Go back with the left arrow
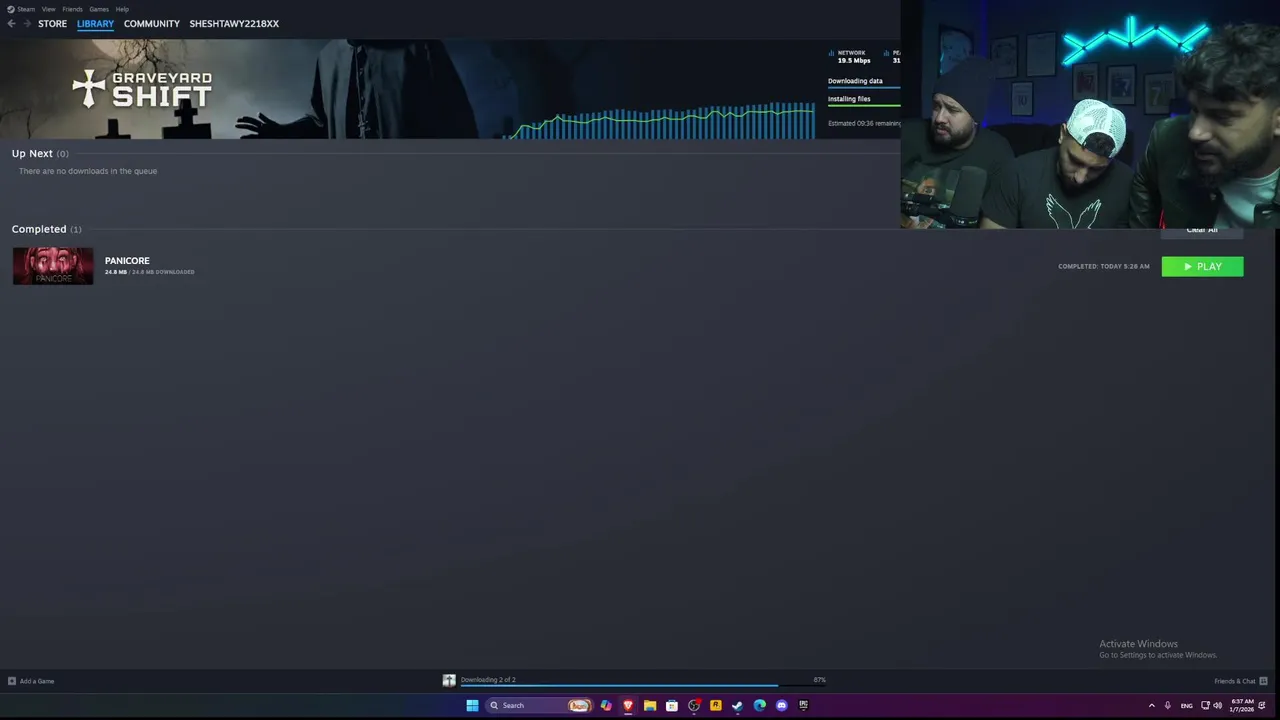 pos(11,24)
